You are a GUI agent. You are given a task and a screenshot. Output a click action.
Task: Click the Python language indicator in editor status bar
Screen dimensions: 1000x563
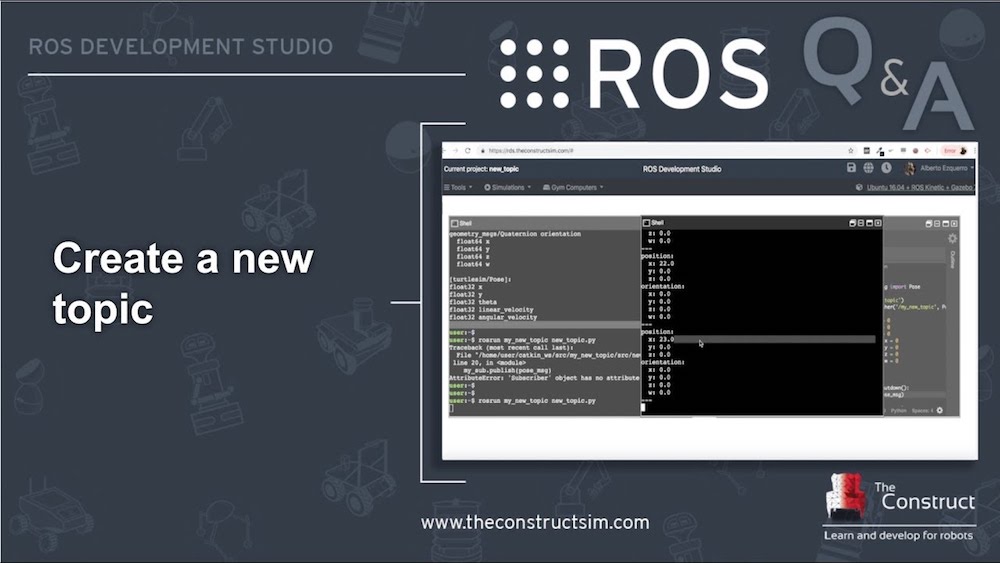pos(899,411)
